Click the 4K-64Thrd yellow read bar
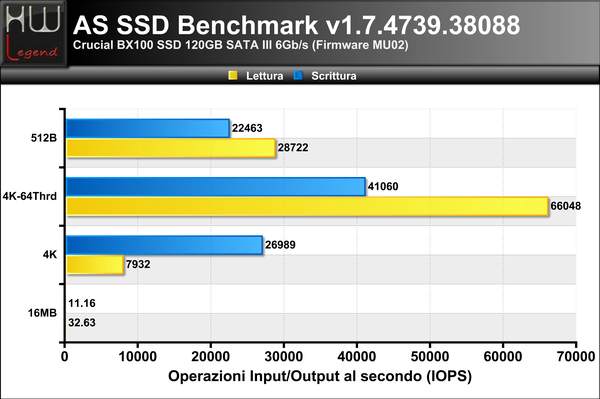Screen dimensions: 600x399 coord(308,206)
